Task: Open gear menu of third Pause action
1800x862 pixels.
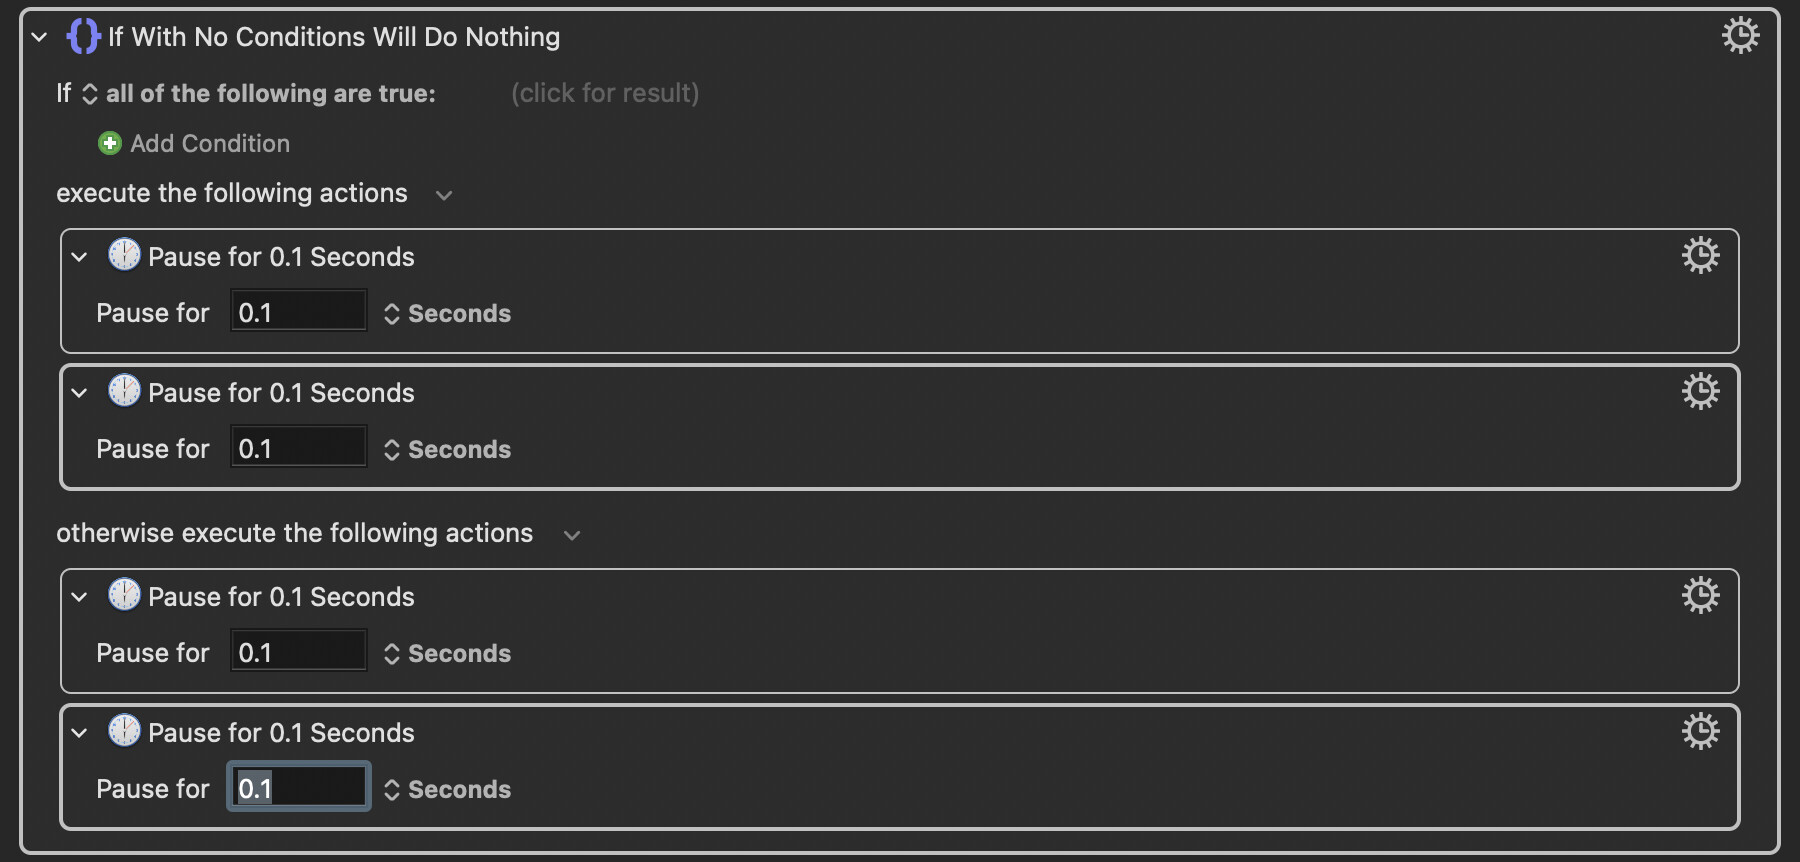Action: (x=1700, y=596)
